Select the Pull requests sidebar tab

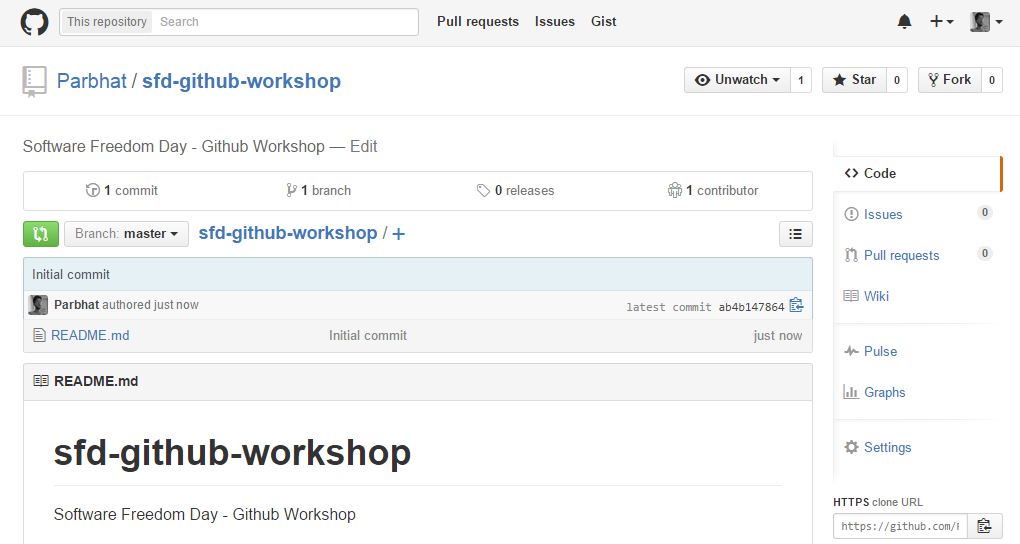pyautogui.click(x=917, y=255)
